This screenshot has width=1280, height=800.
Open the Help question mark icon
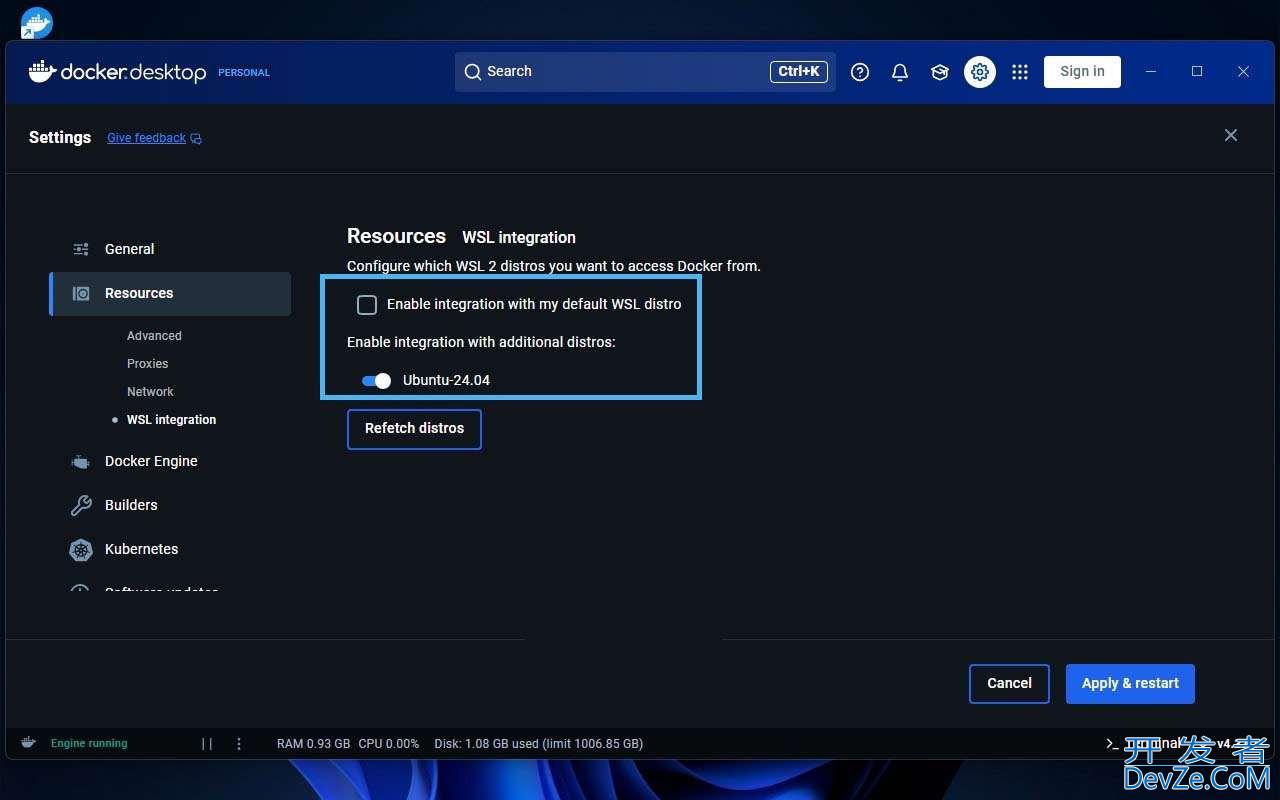click(860, 72)
